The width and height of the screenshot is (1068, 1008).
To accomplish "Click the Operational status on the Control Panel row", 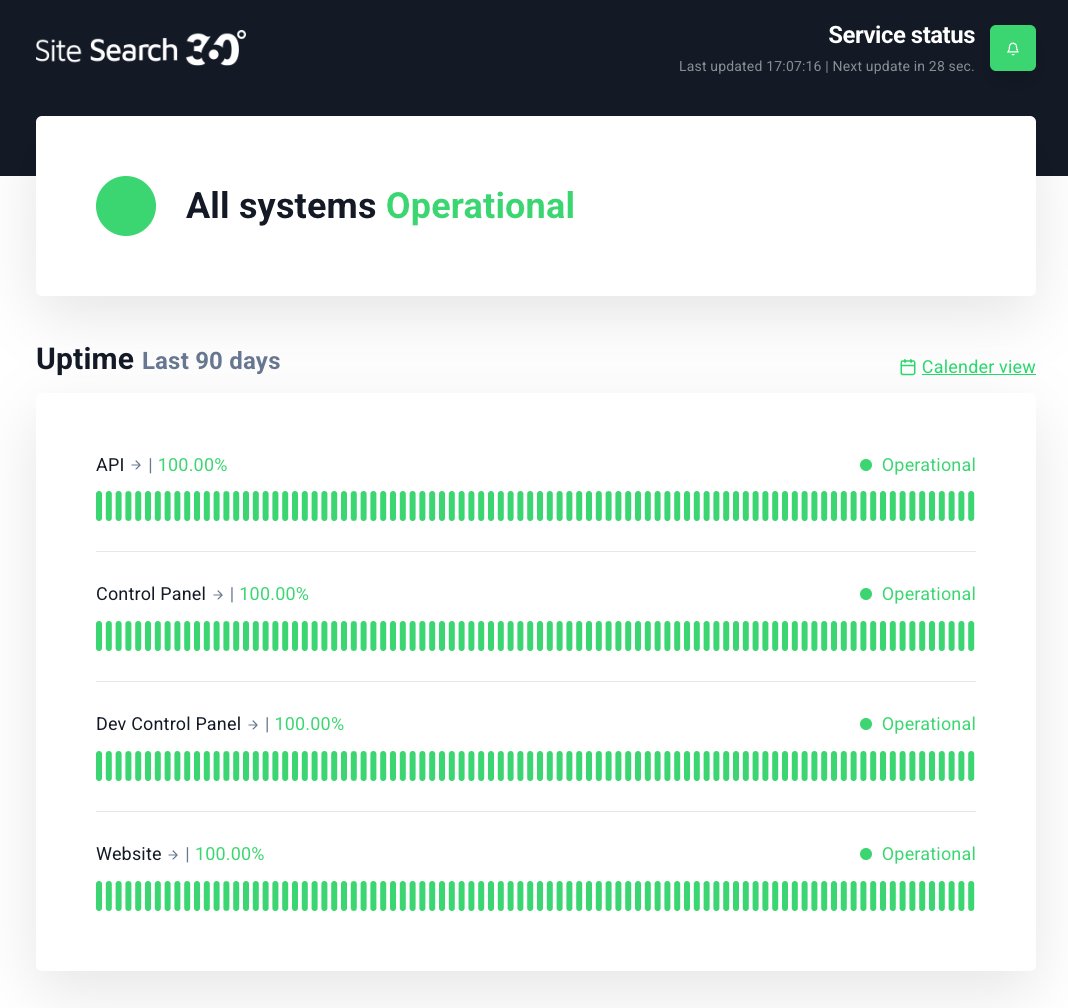I will pyautogui.click(x=928, y=594).
